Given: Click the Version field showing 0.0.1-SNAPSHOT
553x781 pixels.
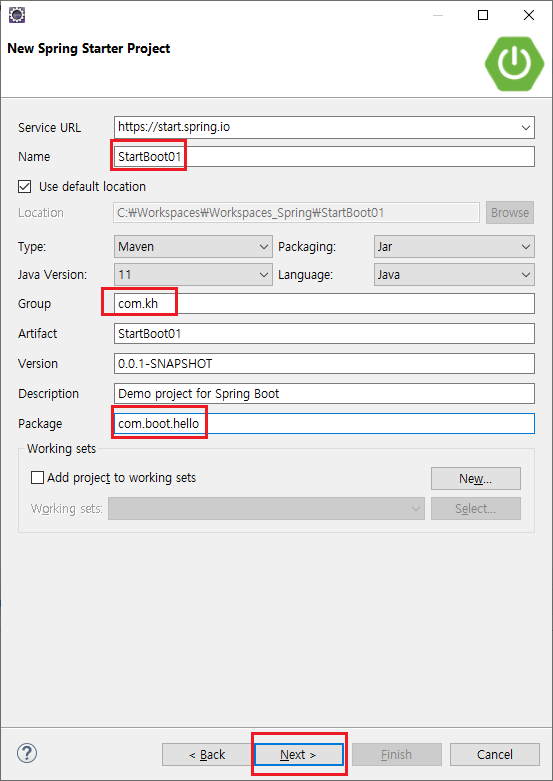Looking at the screenshot, I should point(324,364).
